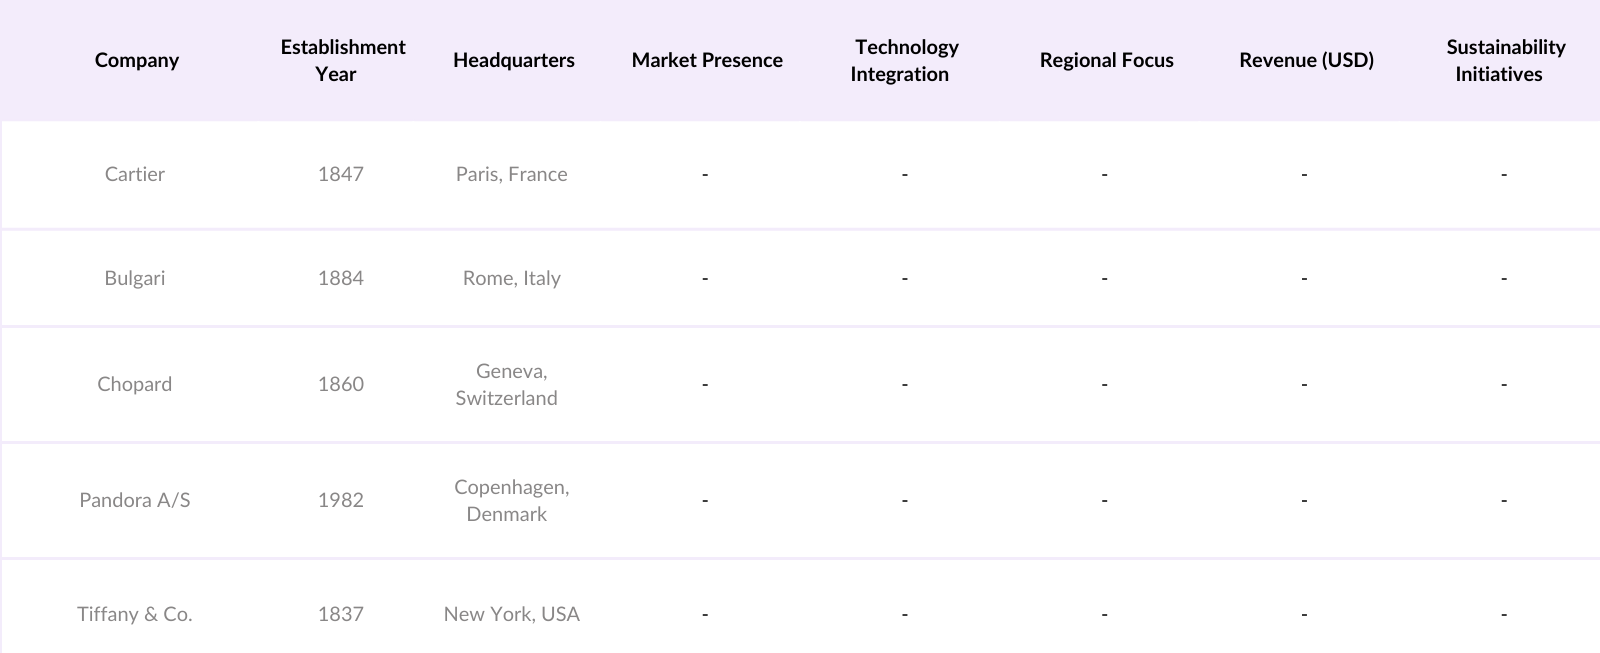Image resolution: width=1600 pixels, height=653 pixels.
Task: Select the Sustainability Initiatives header
Action: [x=1504, y=60]
